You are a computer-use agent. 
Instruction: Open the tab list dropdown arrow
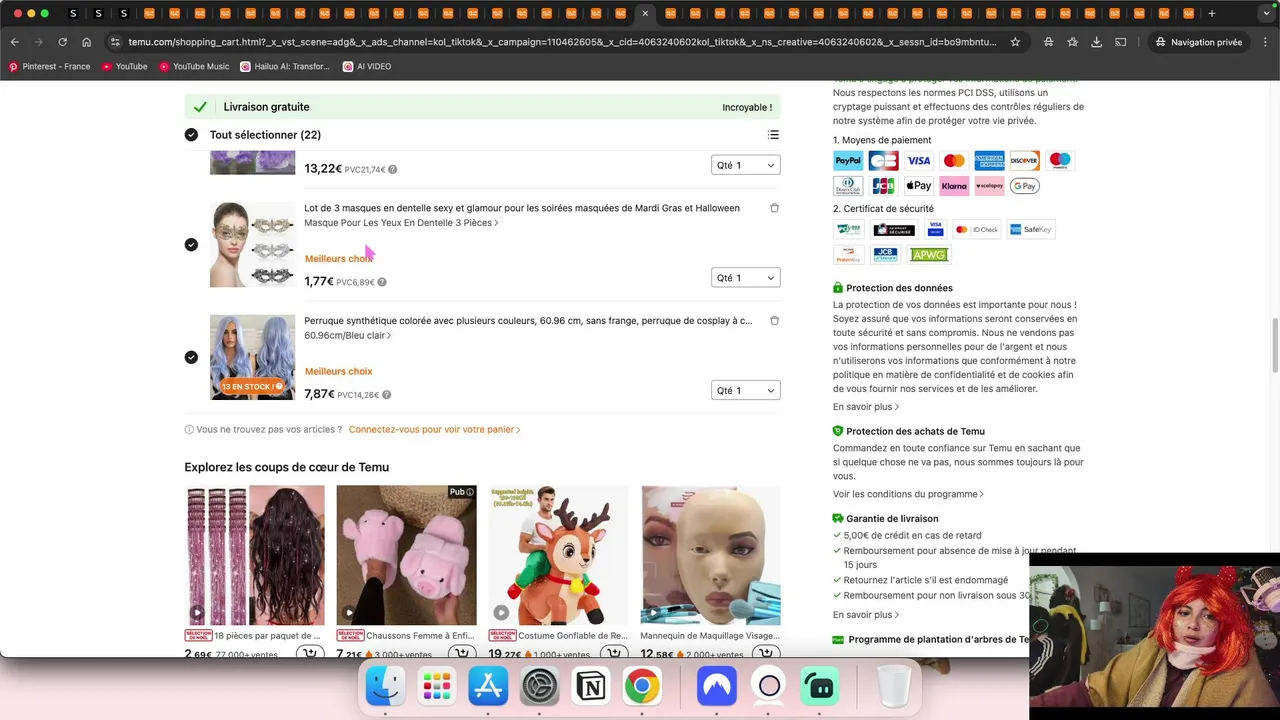1265,13
